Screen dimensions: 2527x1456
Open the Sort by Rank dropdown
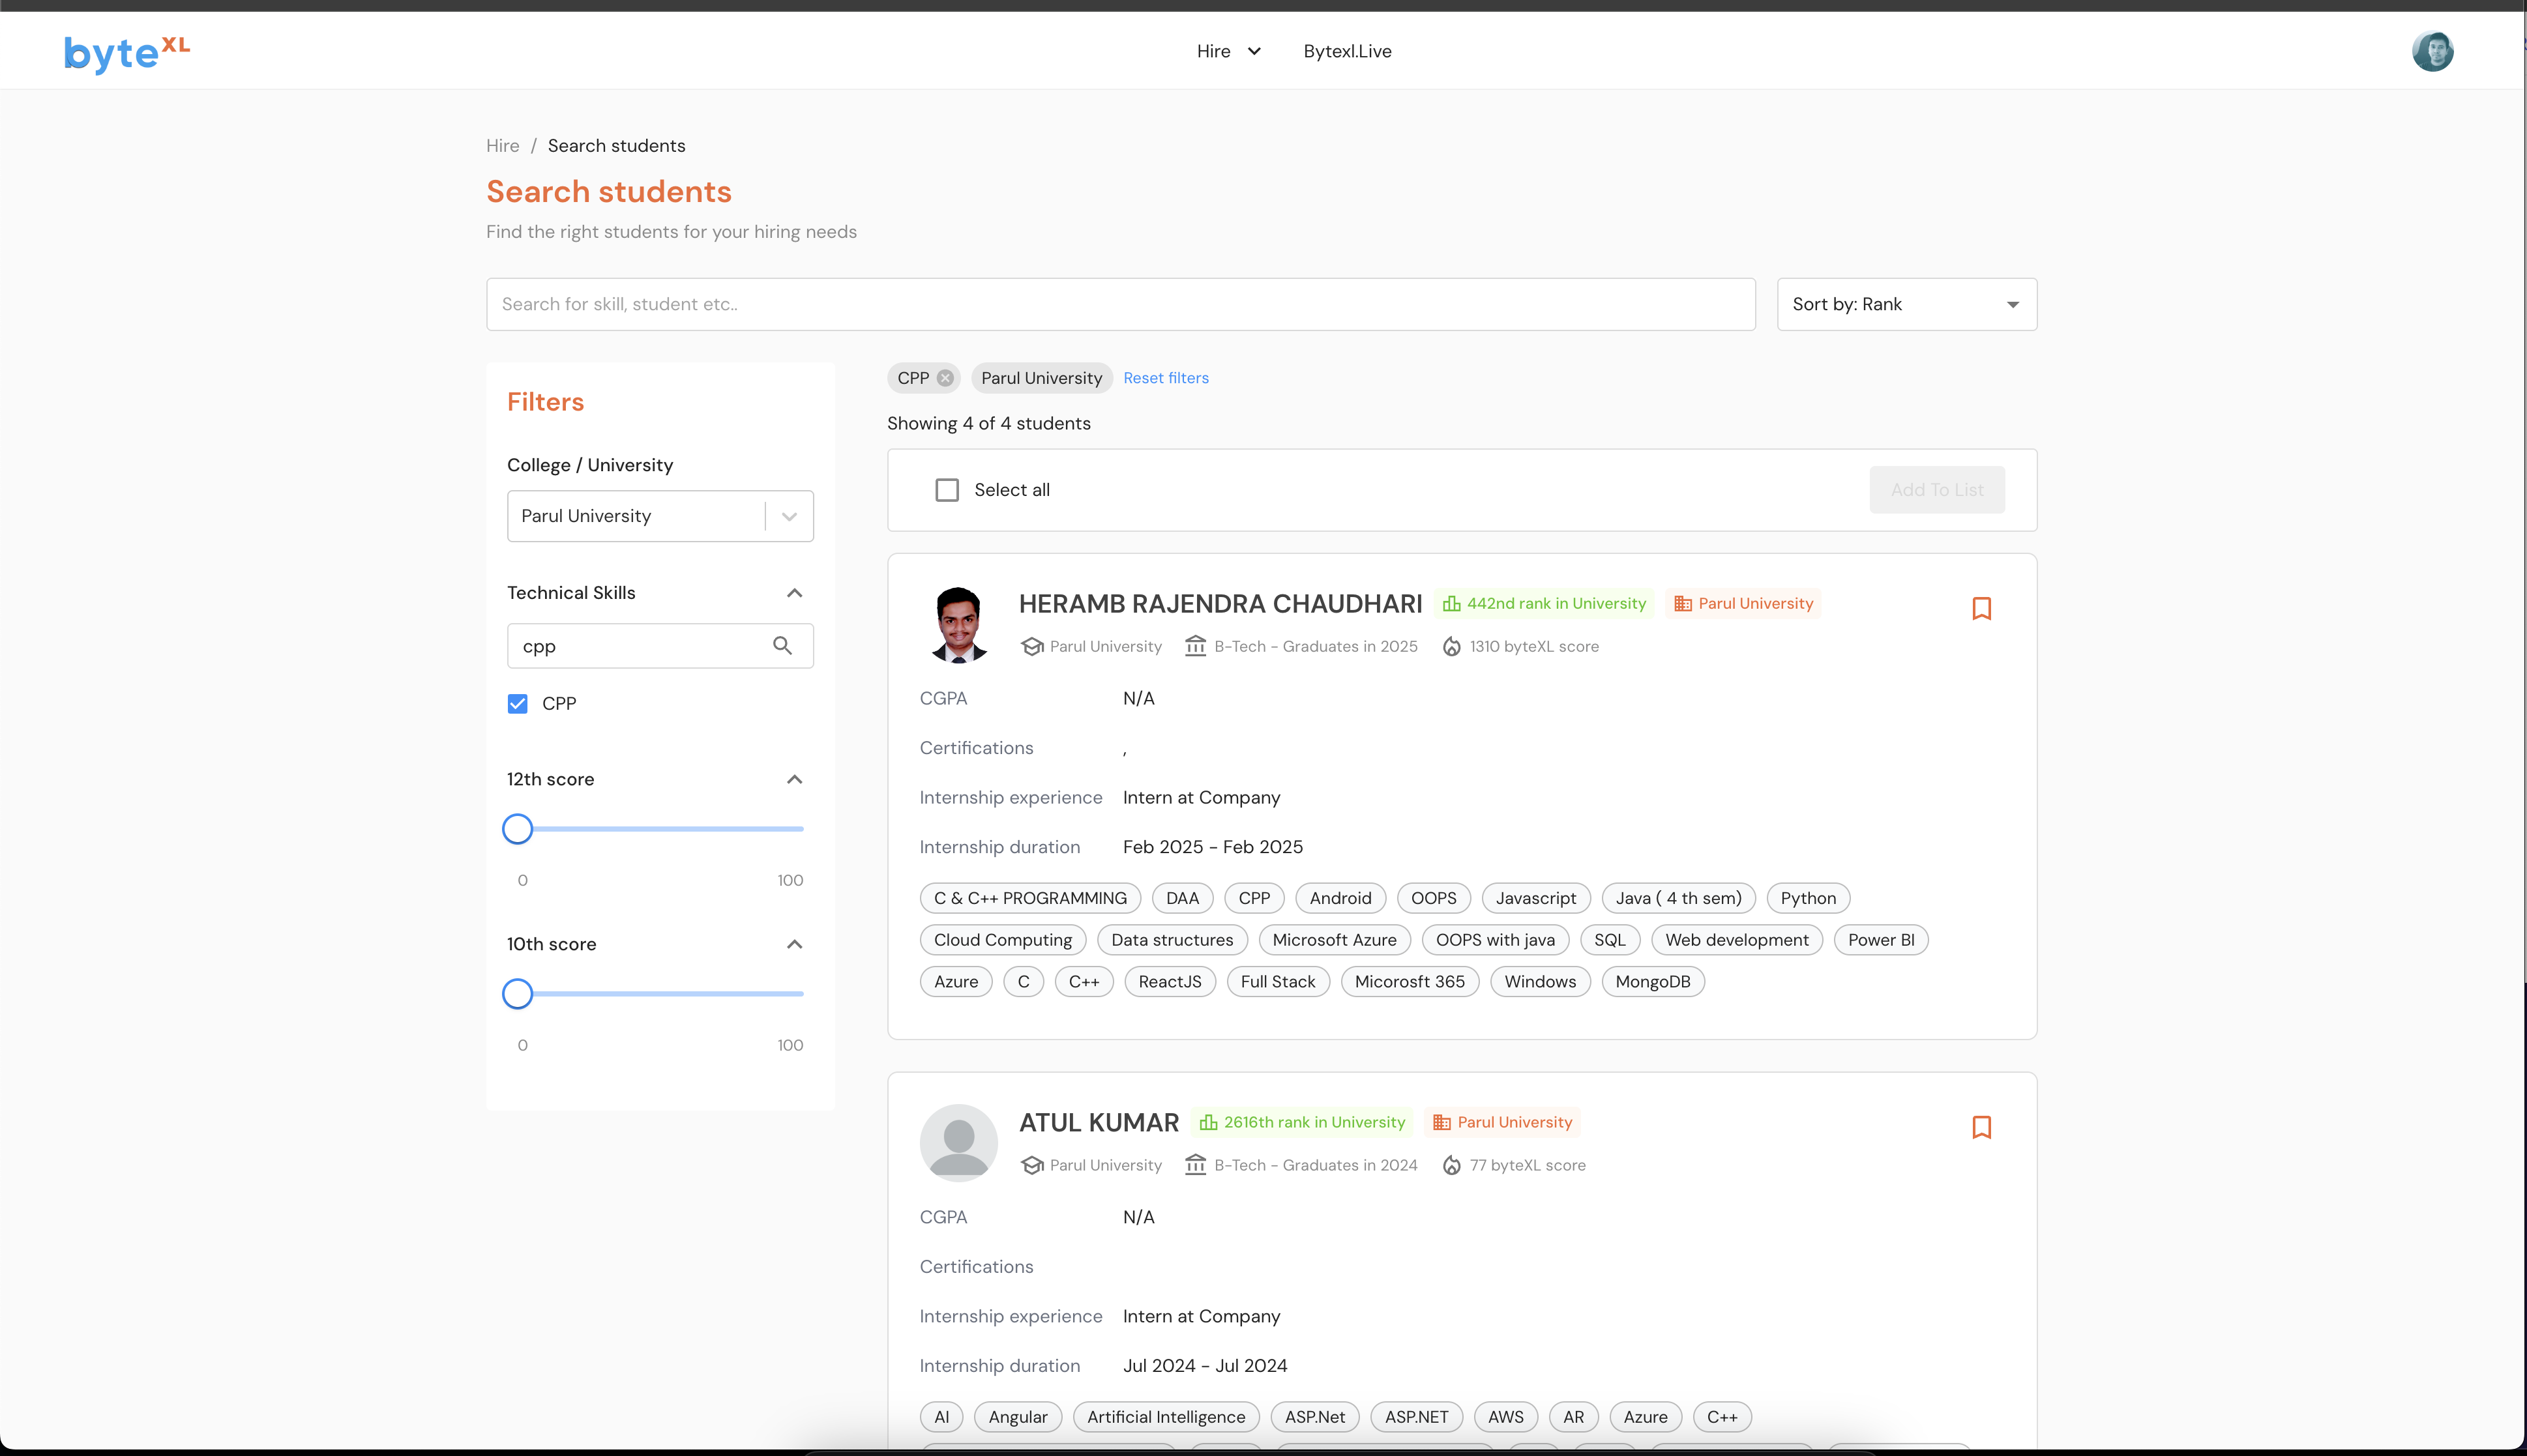[x=1906, y=304]
